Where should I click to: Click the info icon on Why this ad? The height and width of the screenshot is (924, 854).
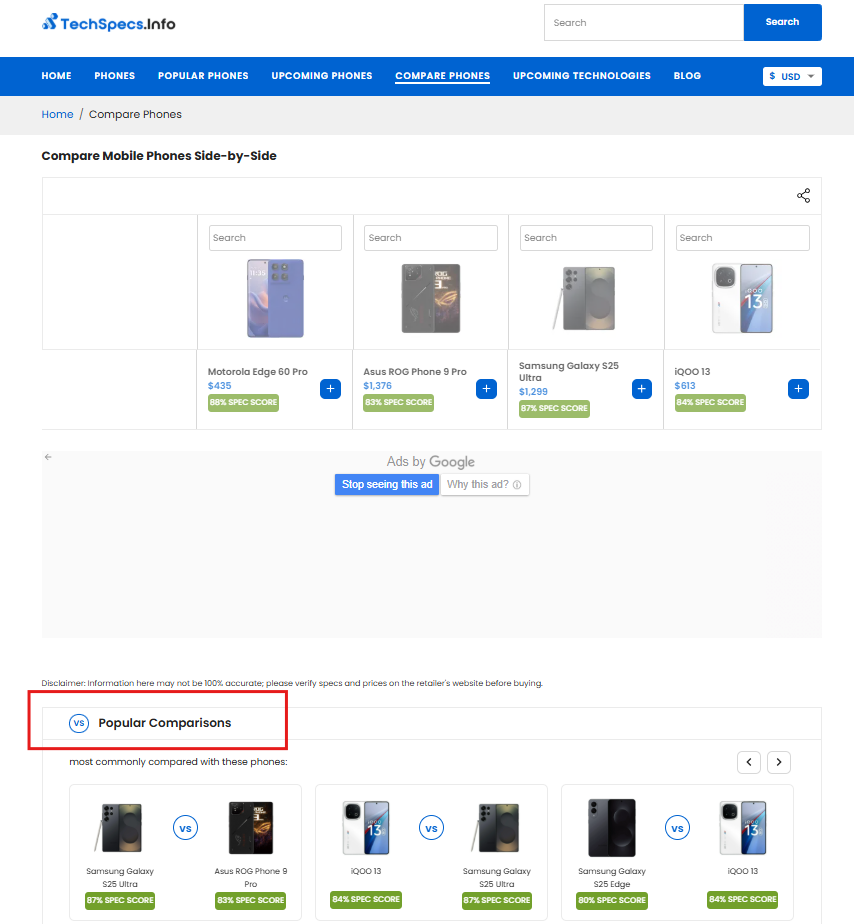tap(517, 485)
